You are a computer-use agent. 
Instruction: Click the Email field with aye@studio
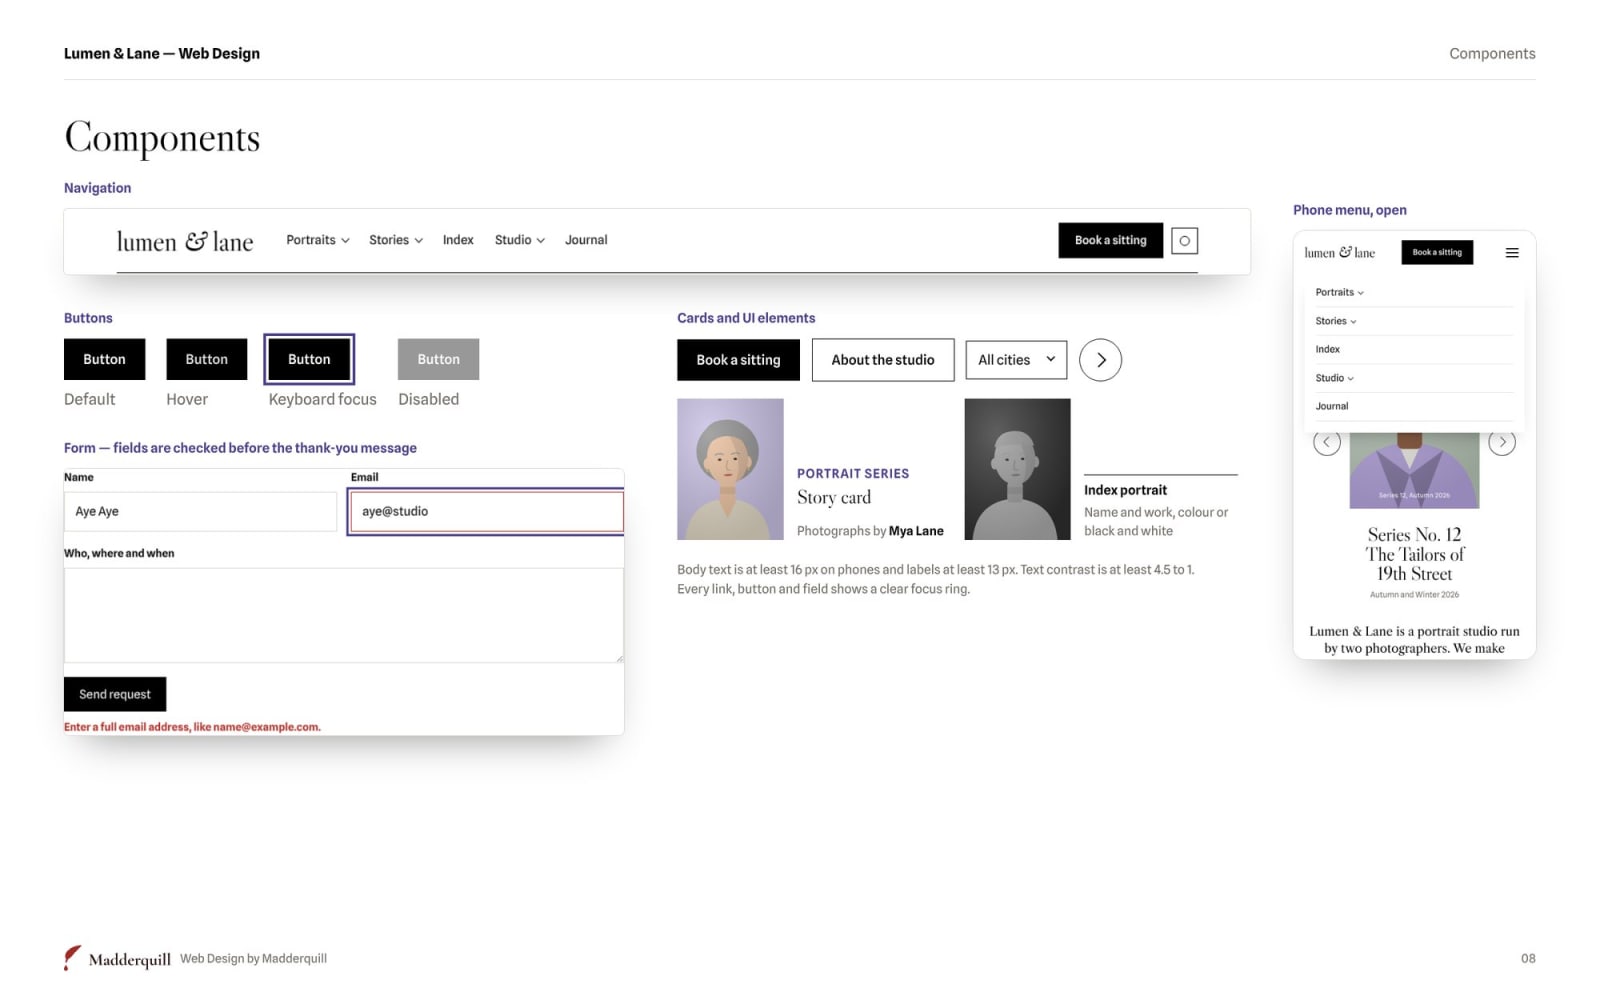click(x=486, y=511)
